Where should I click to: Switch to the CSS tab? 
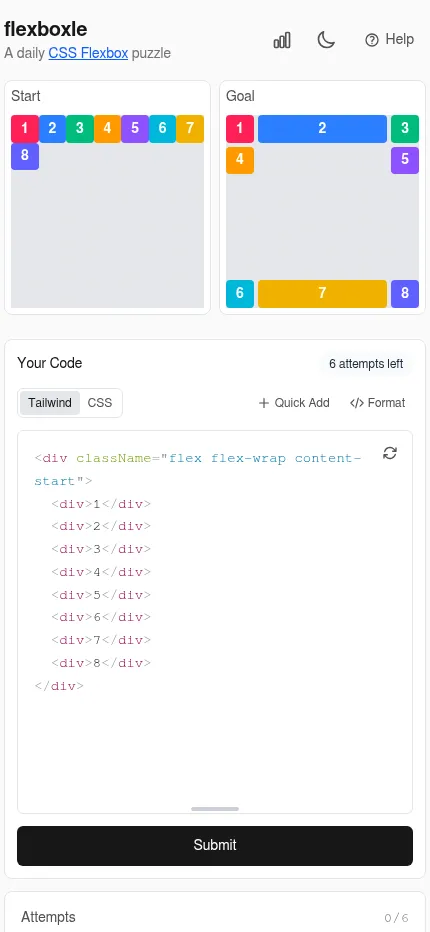coord(100,403)
